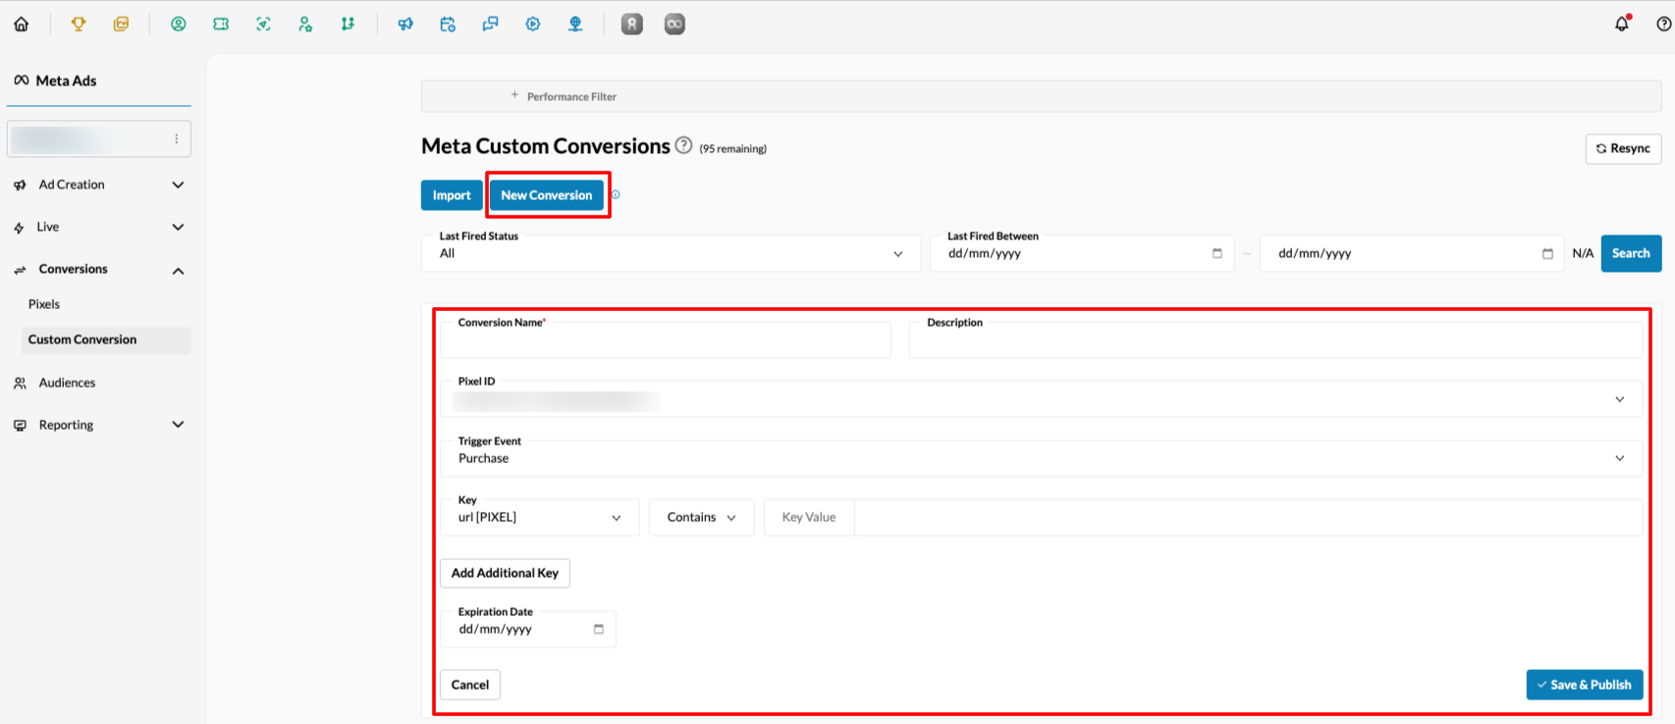Open the green user-with-star icon
1675x724 pixels.
pos(305,24)
